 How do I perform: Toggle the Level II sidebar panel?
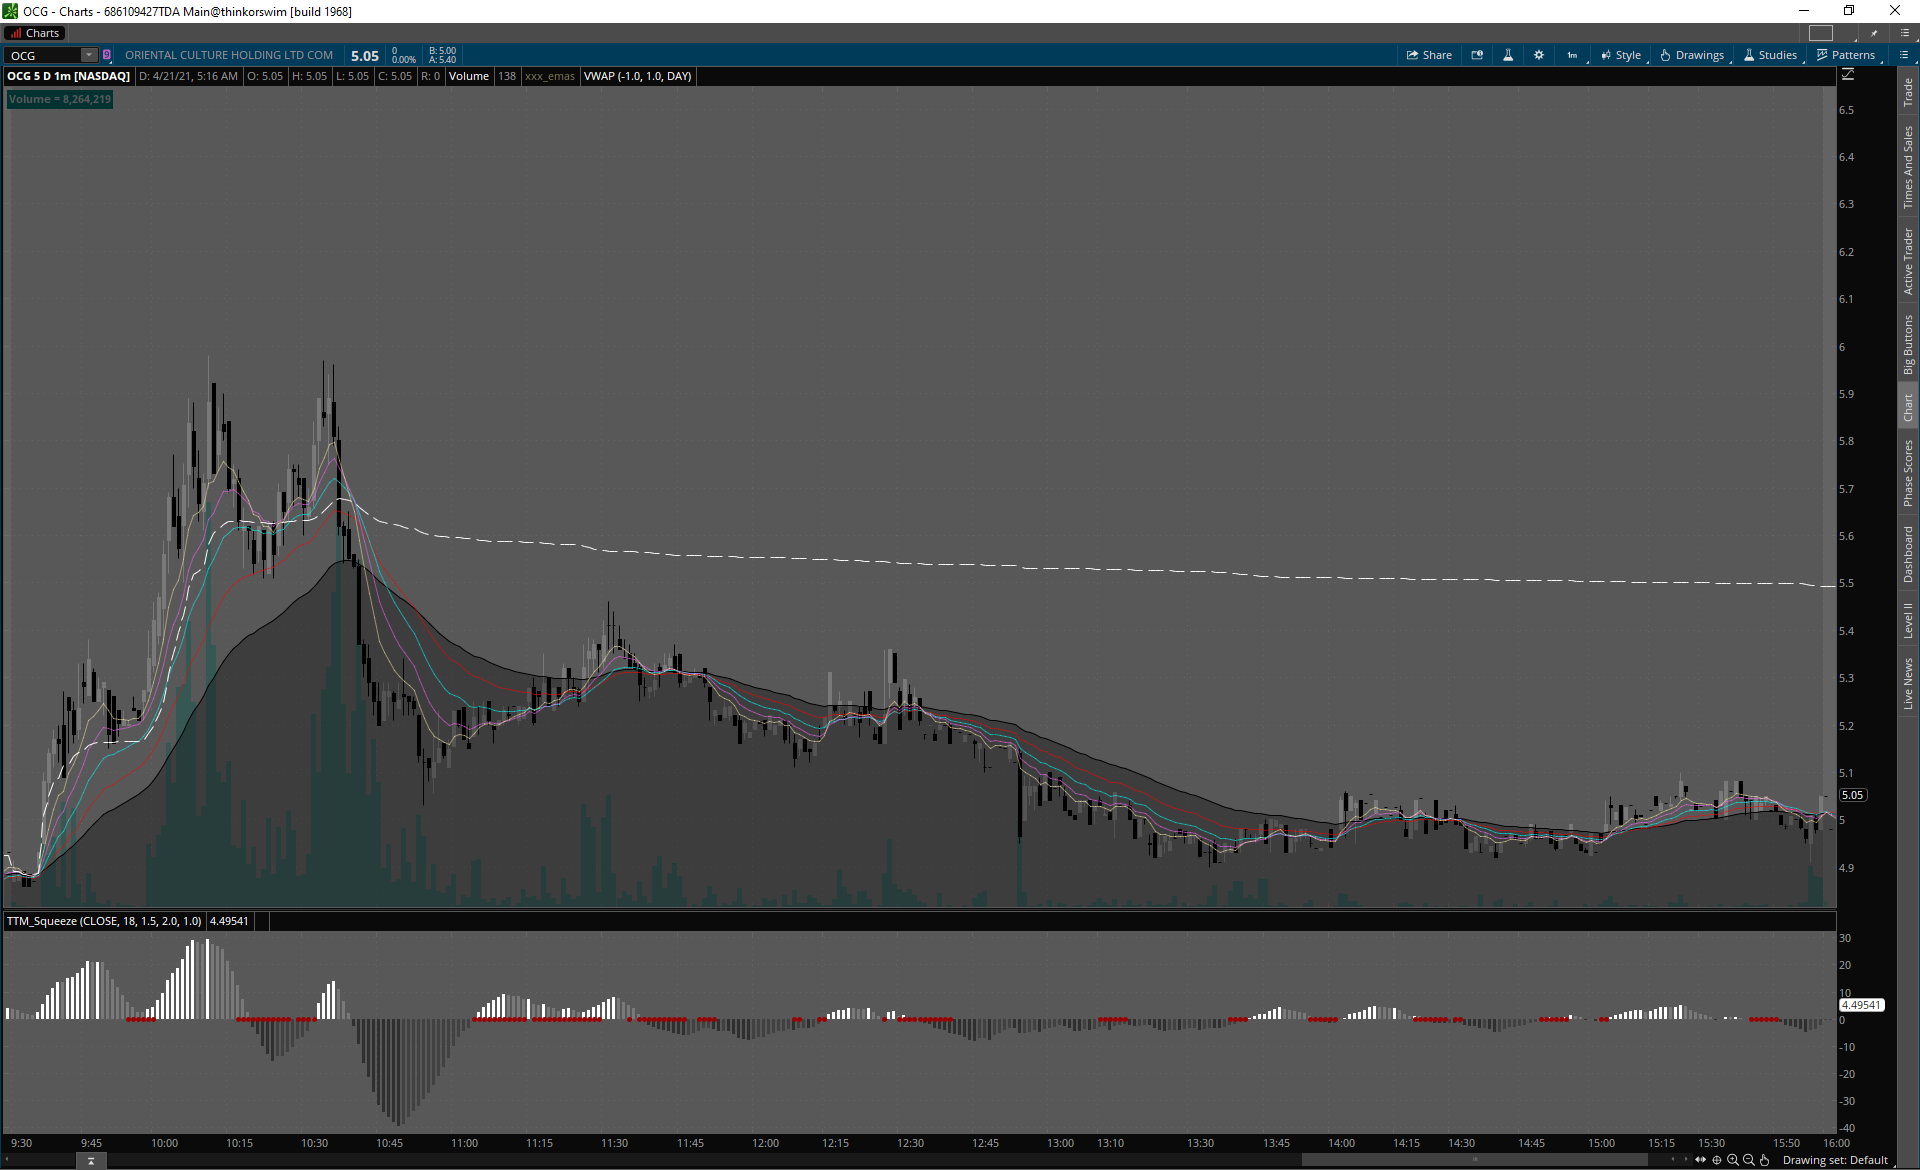tap(1908, 620)
